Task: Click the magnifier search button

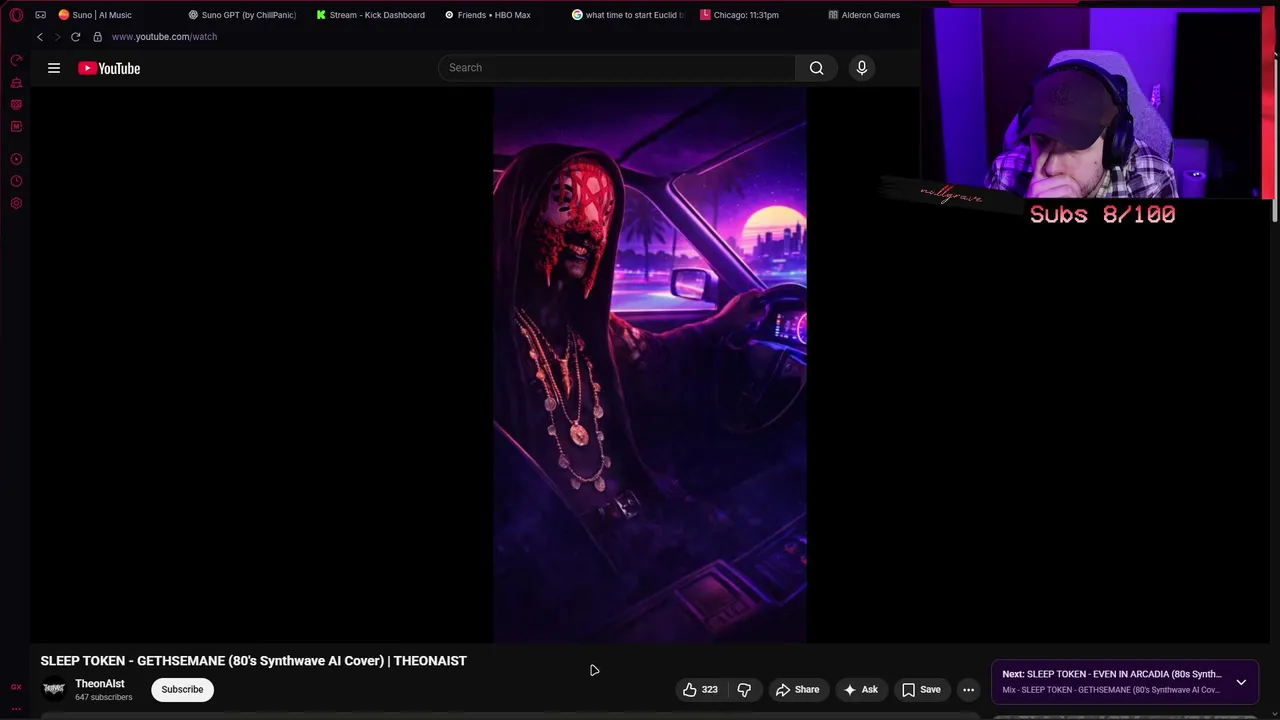Action: point(817,68)
